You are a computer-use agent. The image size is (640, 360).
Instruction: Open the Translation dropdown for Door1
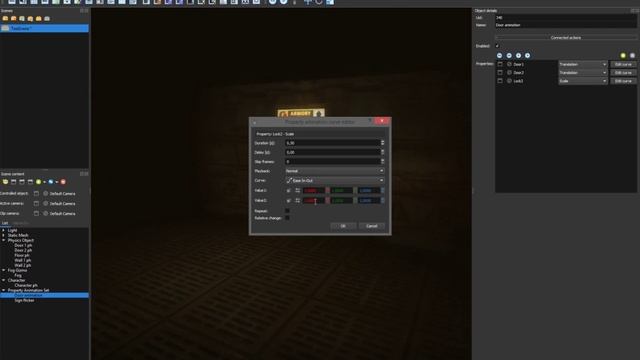click(582, 64)
